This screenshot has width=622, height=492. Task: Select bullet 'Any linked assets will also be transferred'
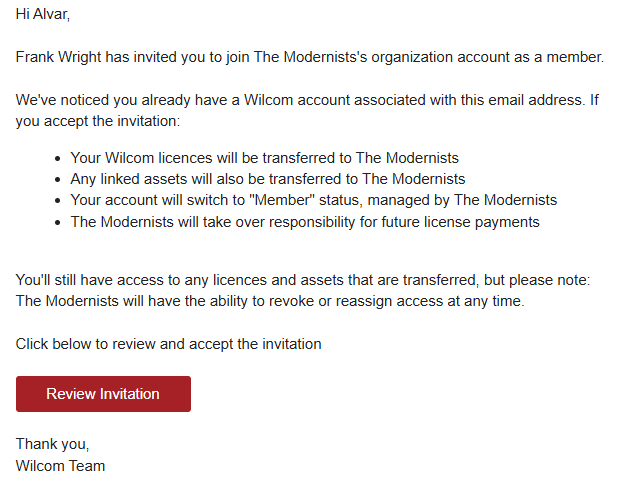click(268, 179)
